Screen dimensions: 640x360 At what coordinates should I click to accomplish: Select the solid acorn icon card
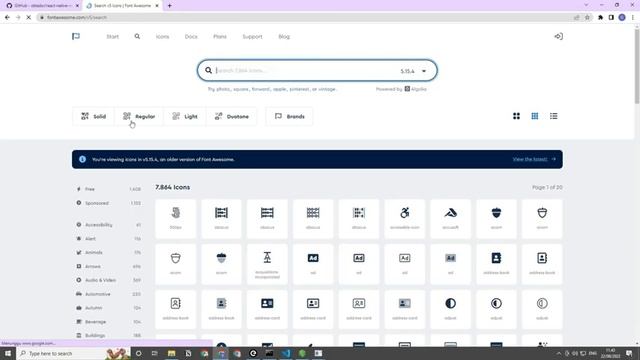496,219
